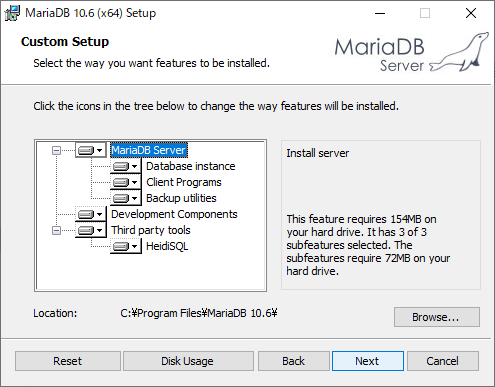
Task: Open Development Components feature drive icon
Action: 90,214
